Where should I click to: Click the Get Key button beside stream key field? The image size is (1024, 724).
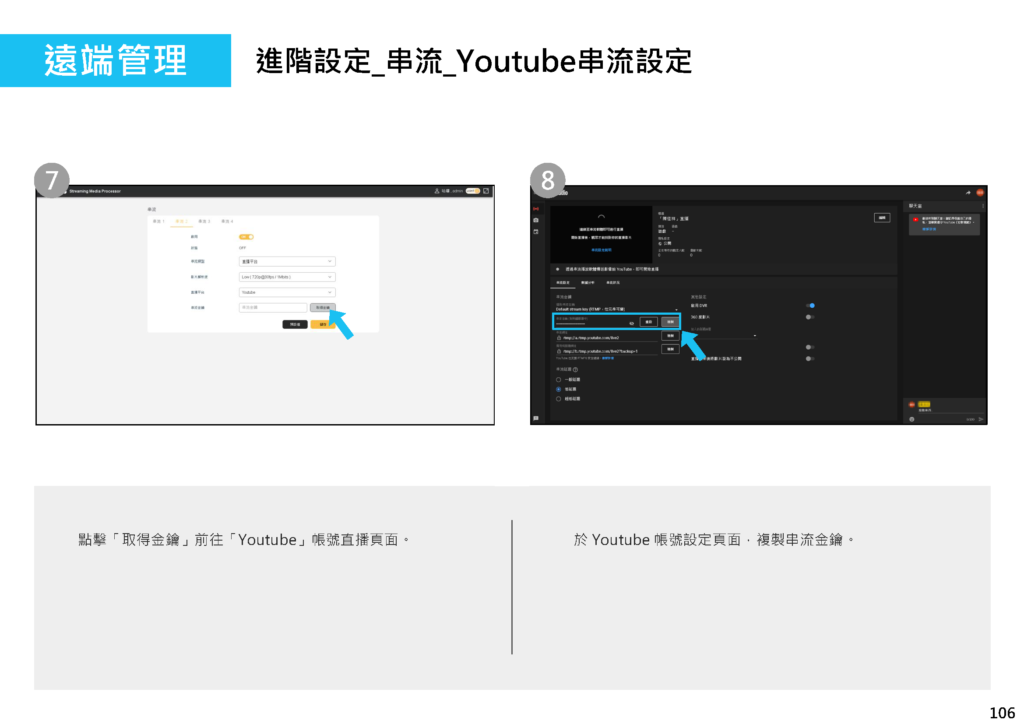coord(323,308)
